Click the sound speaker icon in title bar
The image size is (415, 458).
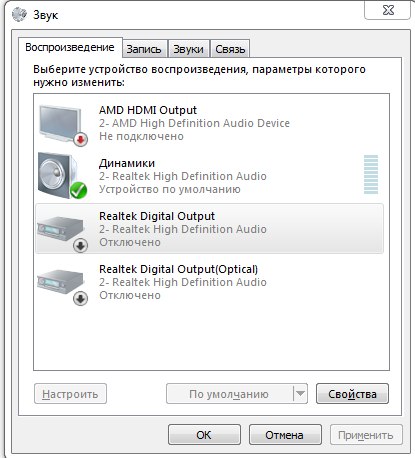pyautogui.click(x=19, y=15)
